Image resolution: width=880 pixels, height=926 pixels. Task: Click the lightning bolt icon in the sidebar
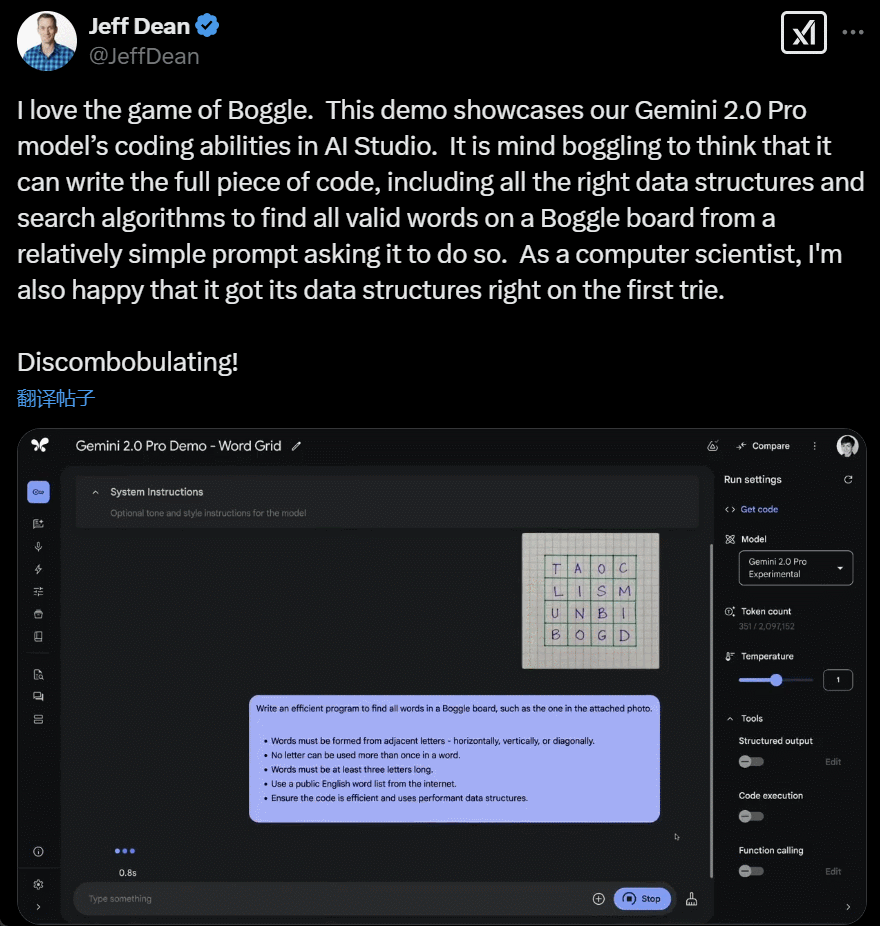click(x=38, y=569)
